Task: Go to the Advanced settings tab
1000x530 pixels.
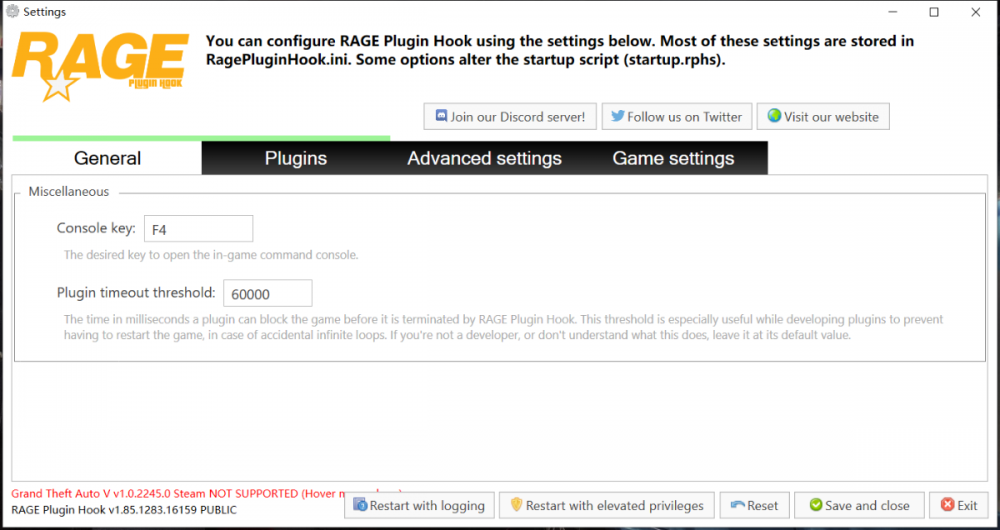Action: pyautogui.click(x=484, y=158)
